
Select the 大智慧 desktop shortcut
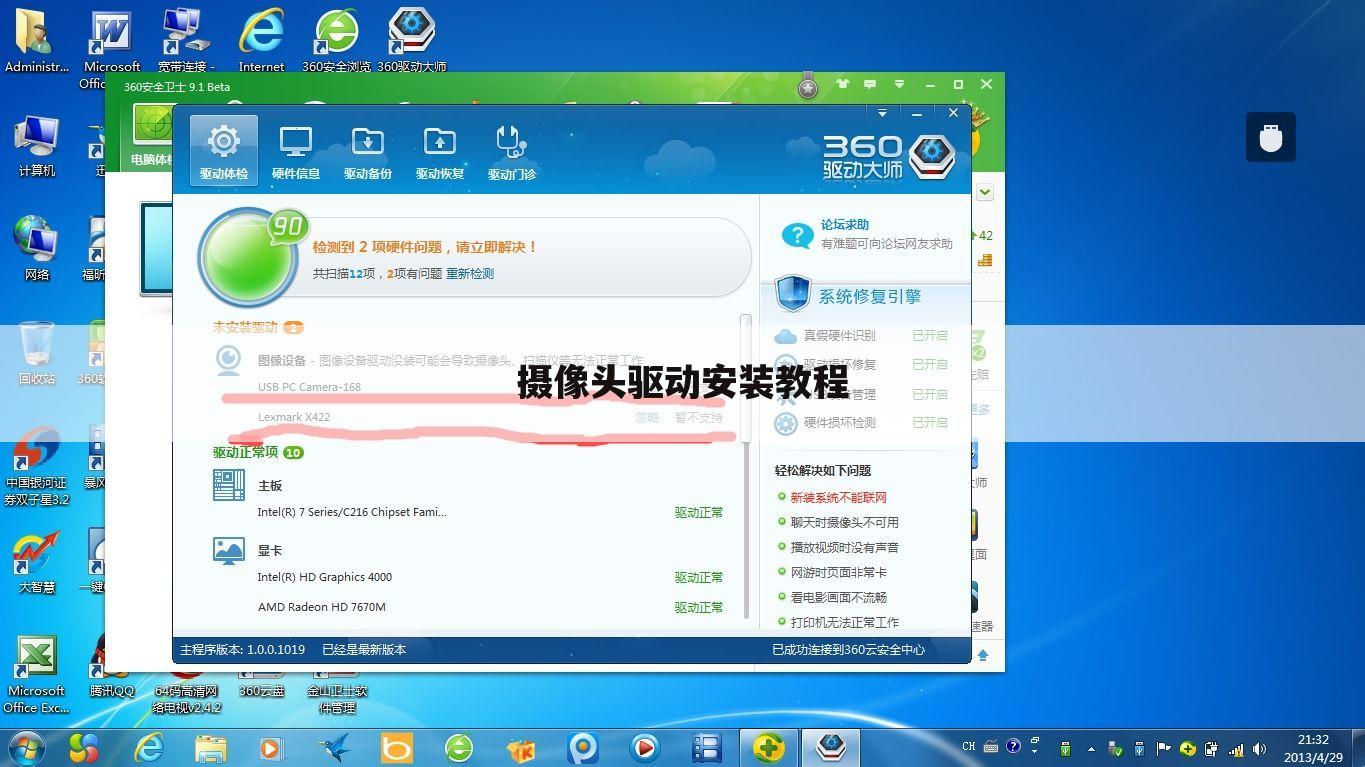click(37, 562)
